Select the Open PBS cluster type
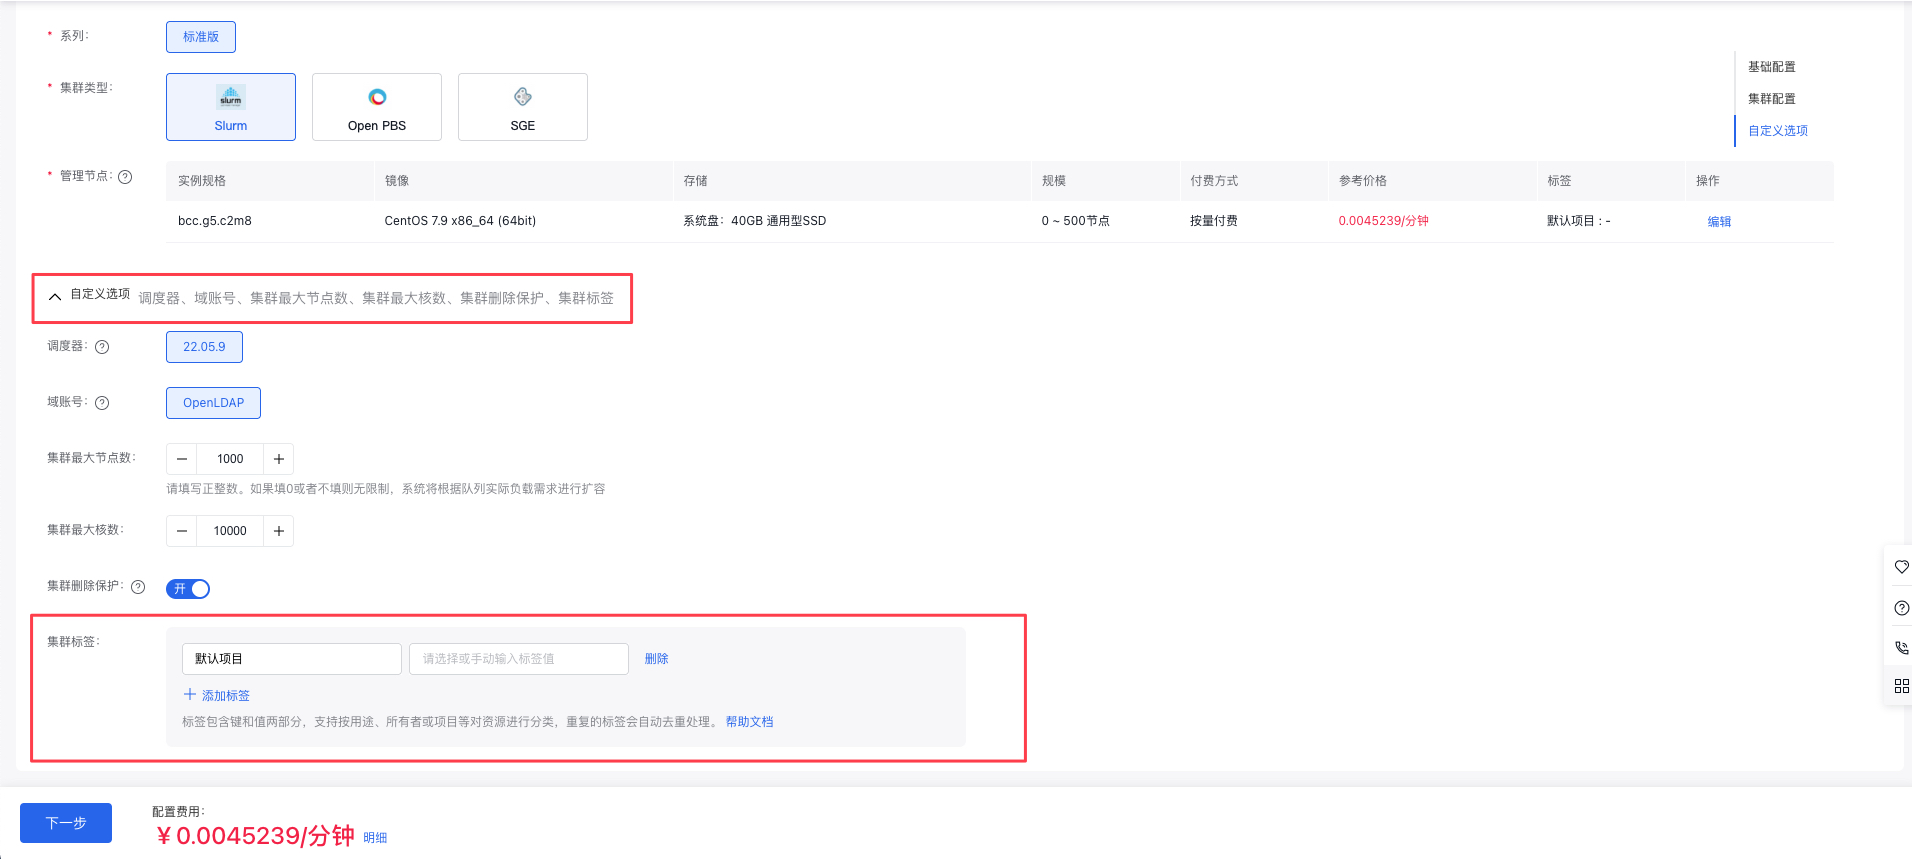 click(377, 107)
